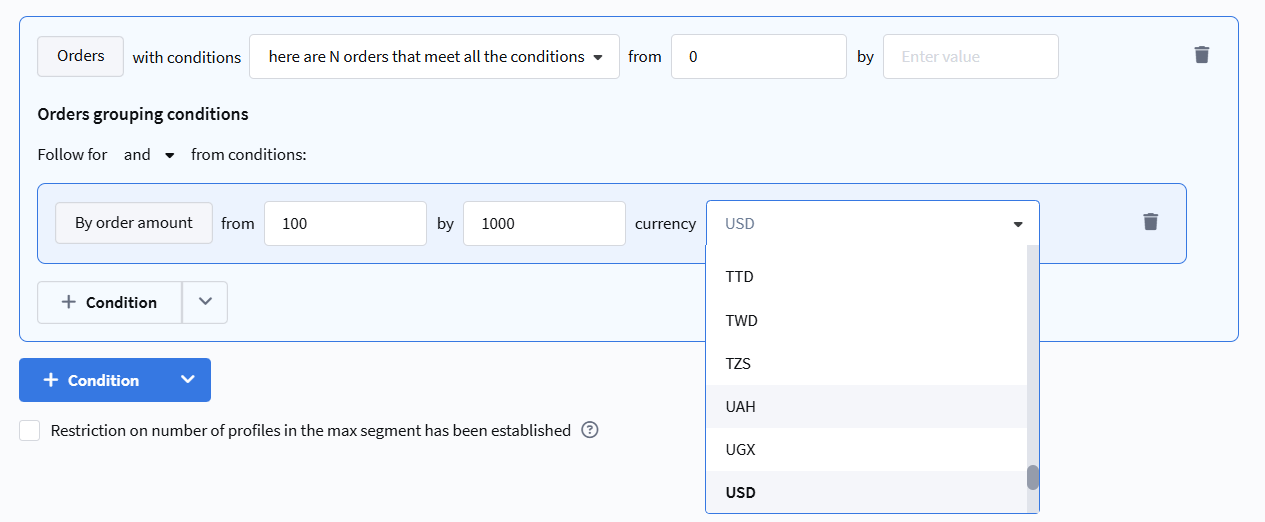
Task: Expand the USD currency dropdown
Action: click(872, 223)
